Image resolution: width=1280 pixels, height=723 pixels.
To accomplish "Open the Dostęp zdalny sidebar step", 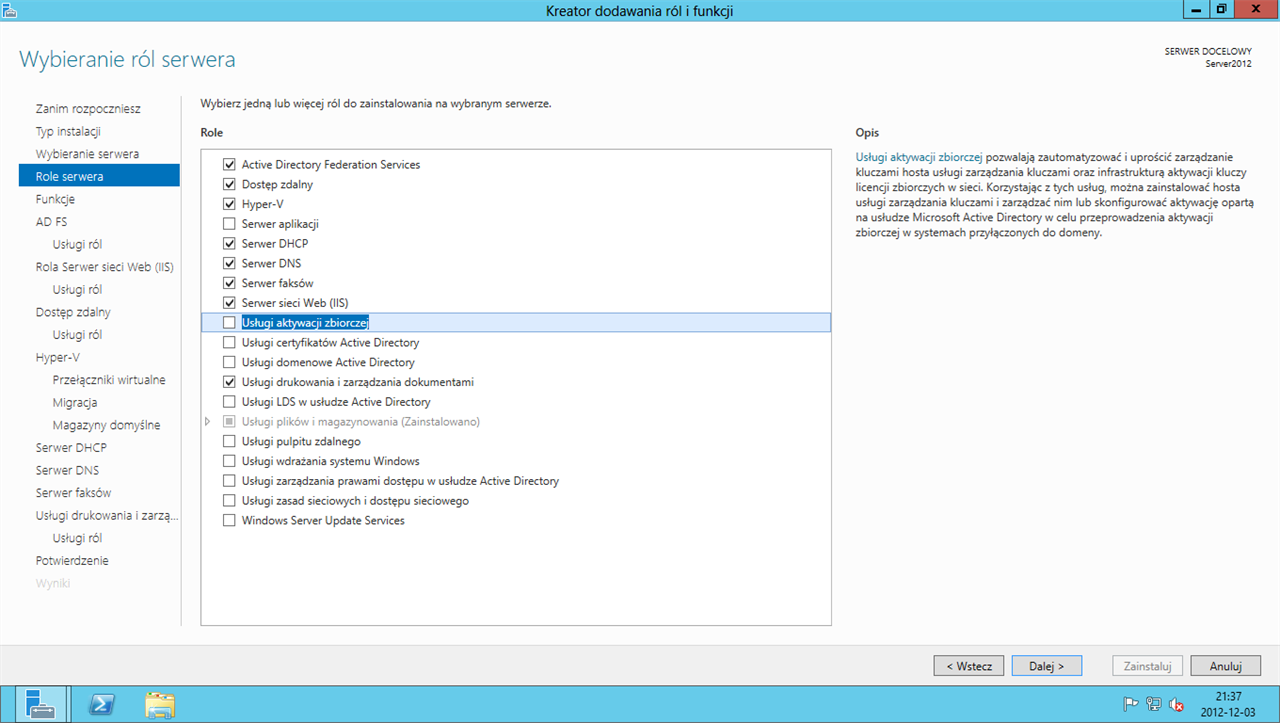I will click(x=73, y=312).
